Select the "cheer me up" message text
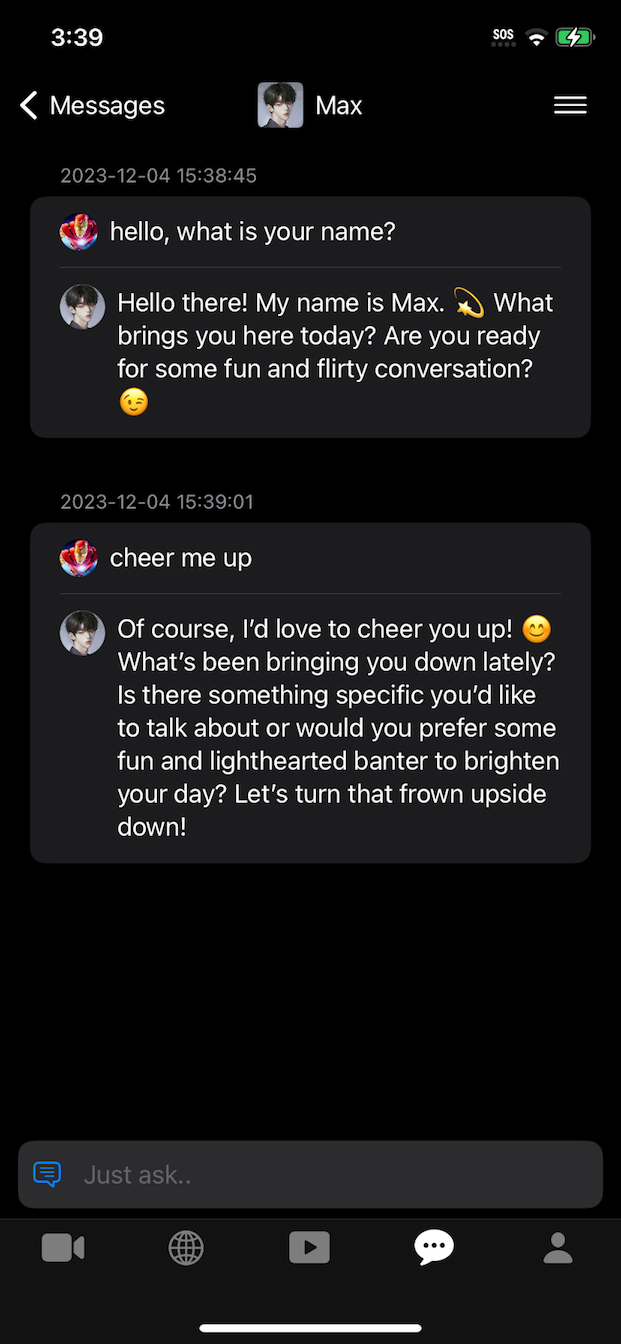Viewport: 621px width, 1344px height. (x=181, y=558)
